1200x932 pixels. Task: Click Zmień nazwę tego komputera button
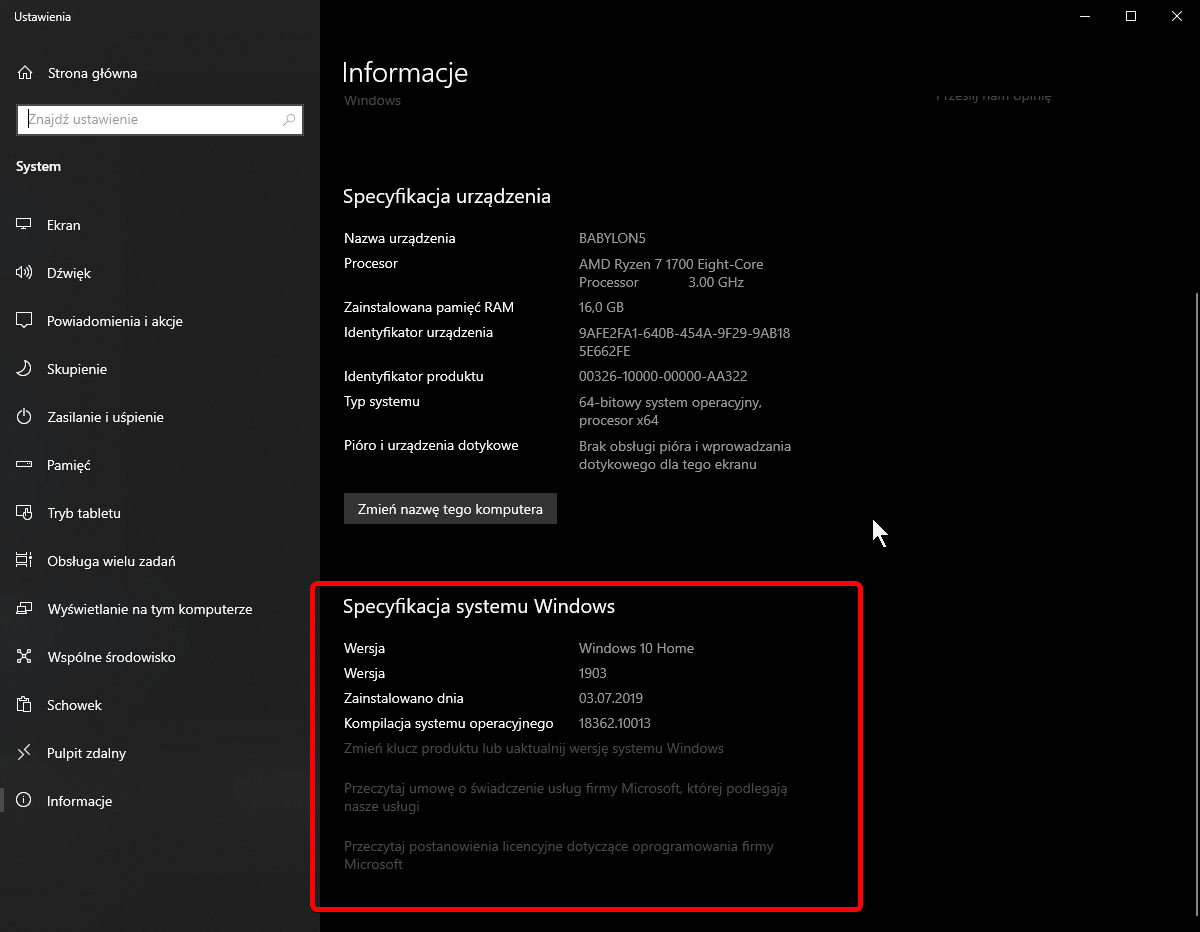pos(450,509)
